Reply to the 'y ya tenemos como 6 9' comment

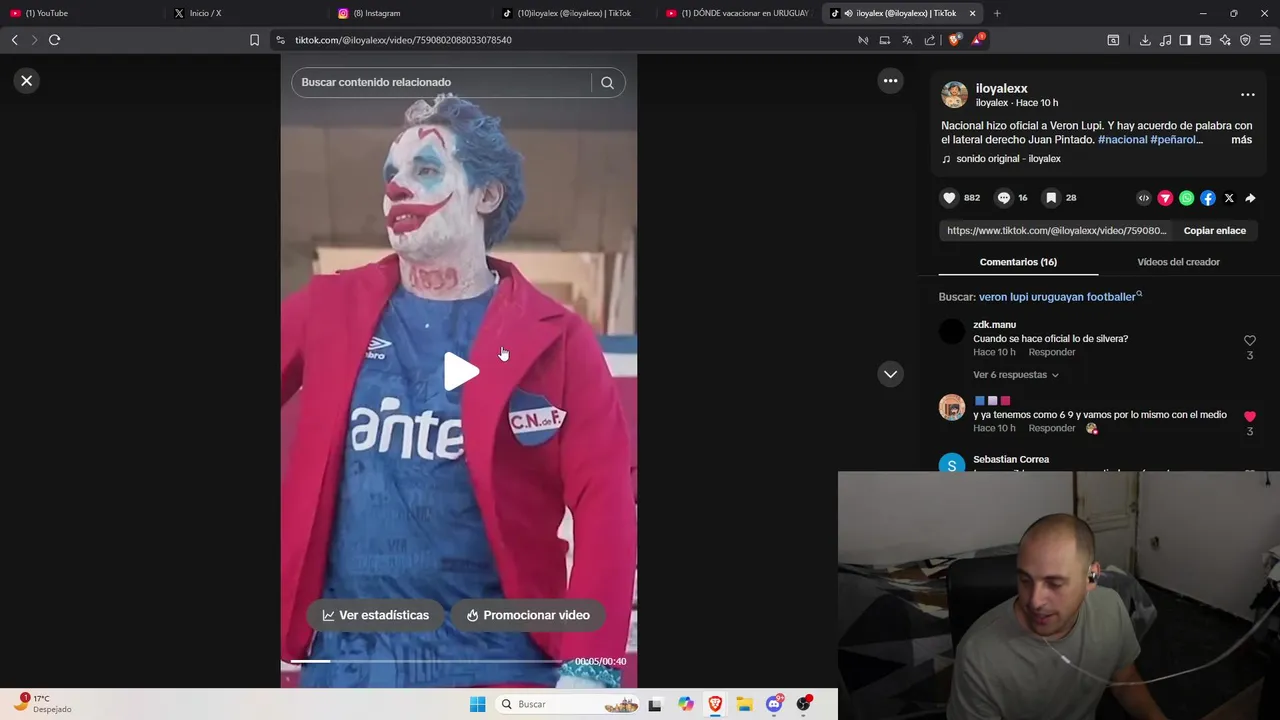pyautogui.click(x=1052, y=428)
